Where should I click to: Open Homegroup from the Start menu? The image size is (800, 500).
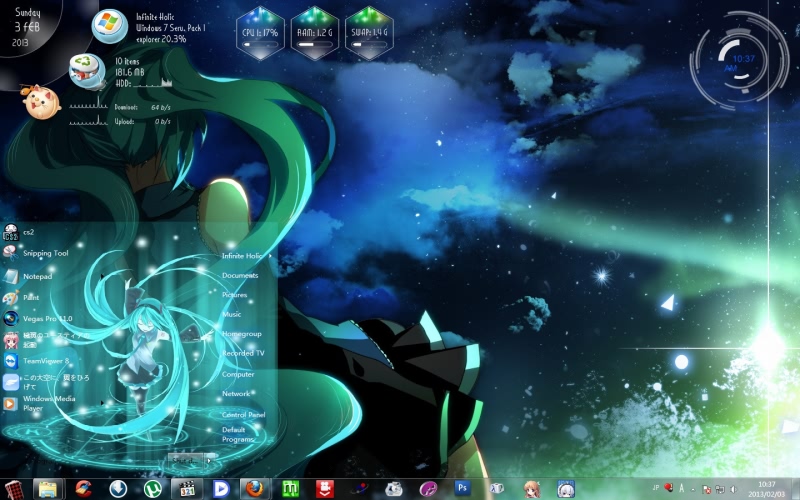241,334
